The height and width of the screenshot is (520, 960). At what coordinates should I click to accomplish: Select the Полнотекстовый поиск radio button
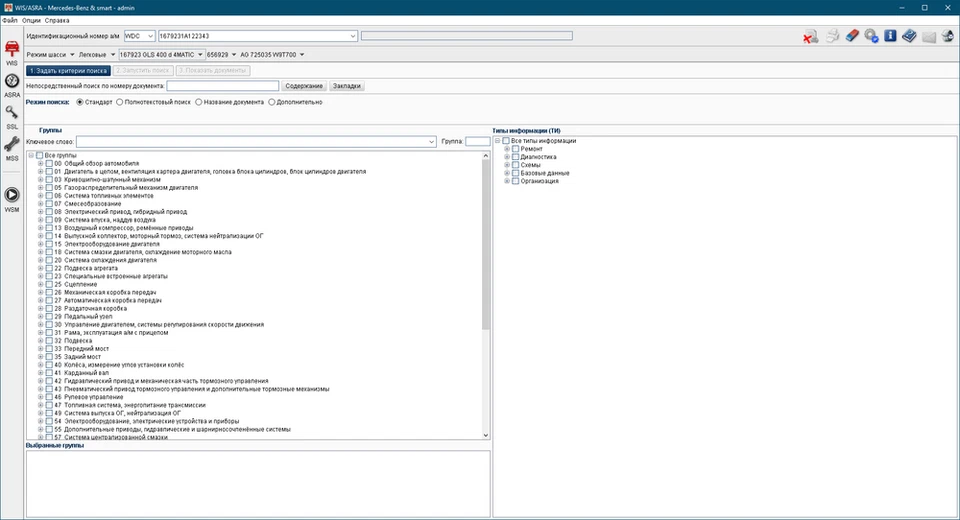(120, 102)
